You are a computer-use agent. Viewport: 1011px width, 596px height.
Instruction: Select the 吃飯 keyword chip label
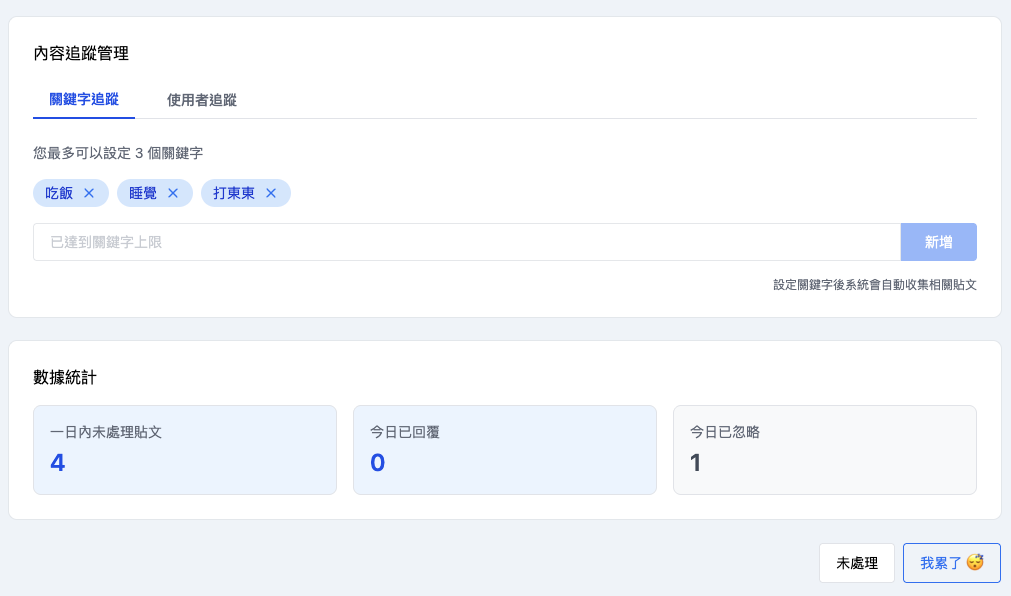[x=59, y=193]
